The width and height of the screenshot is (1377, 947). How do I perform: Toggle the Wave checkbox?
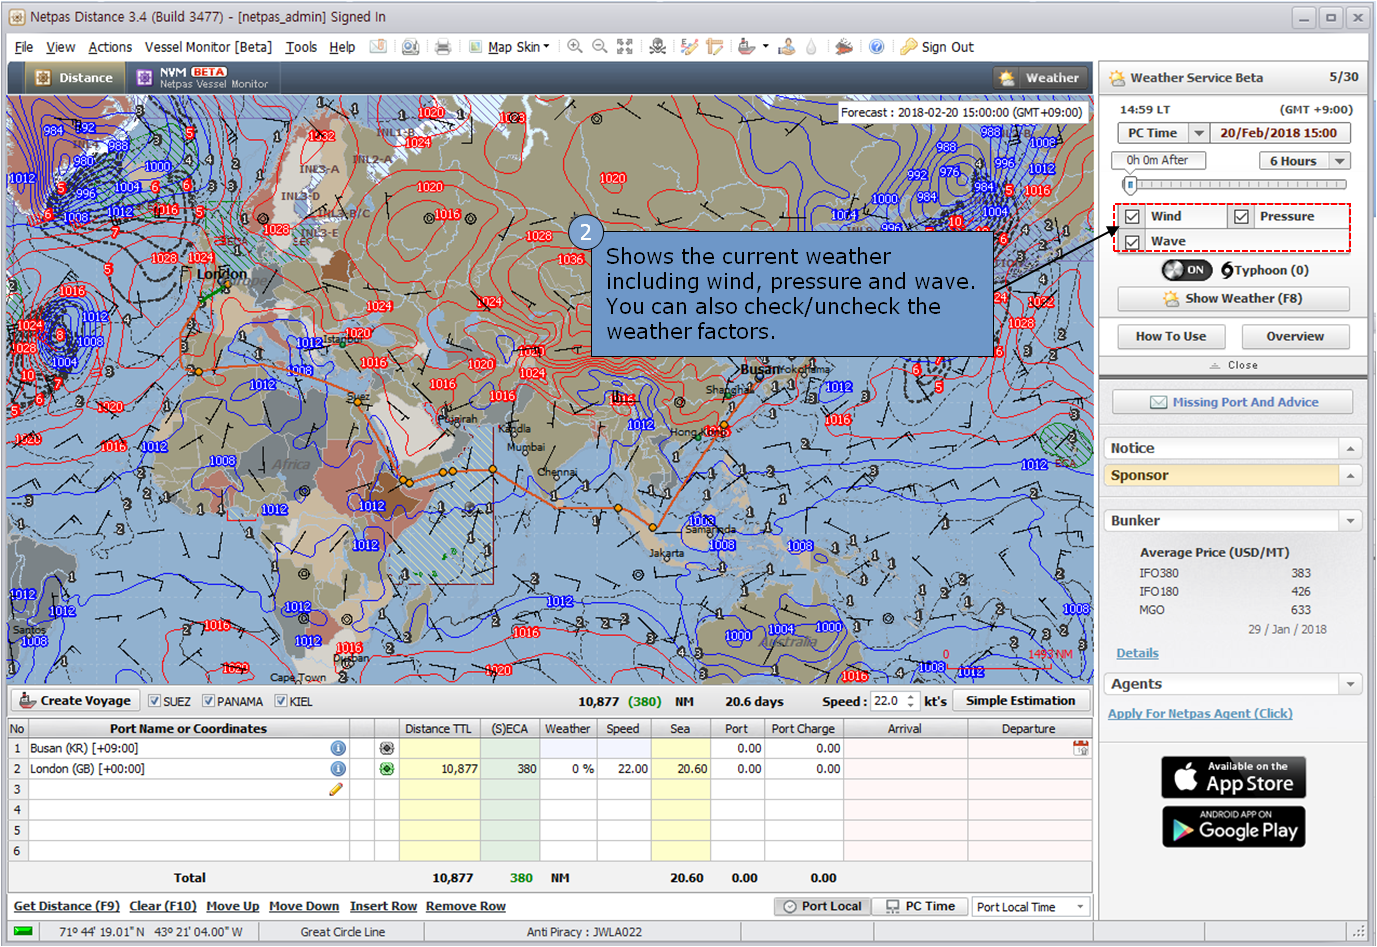click(1132, 241)
